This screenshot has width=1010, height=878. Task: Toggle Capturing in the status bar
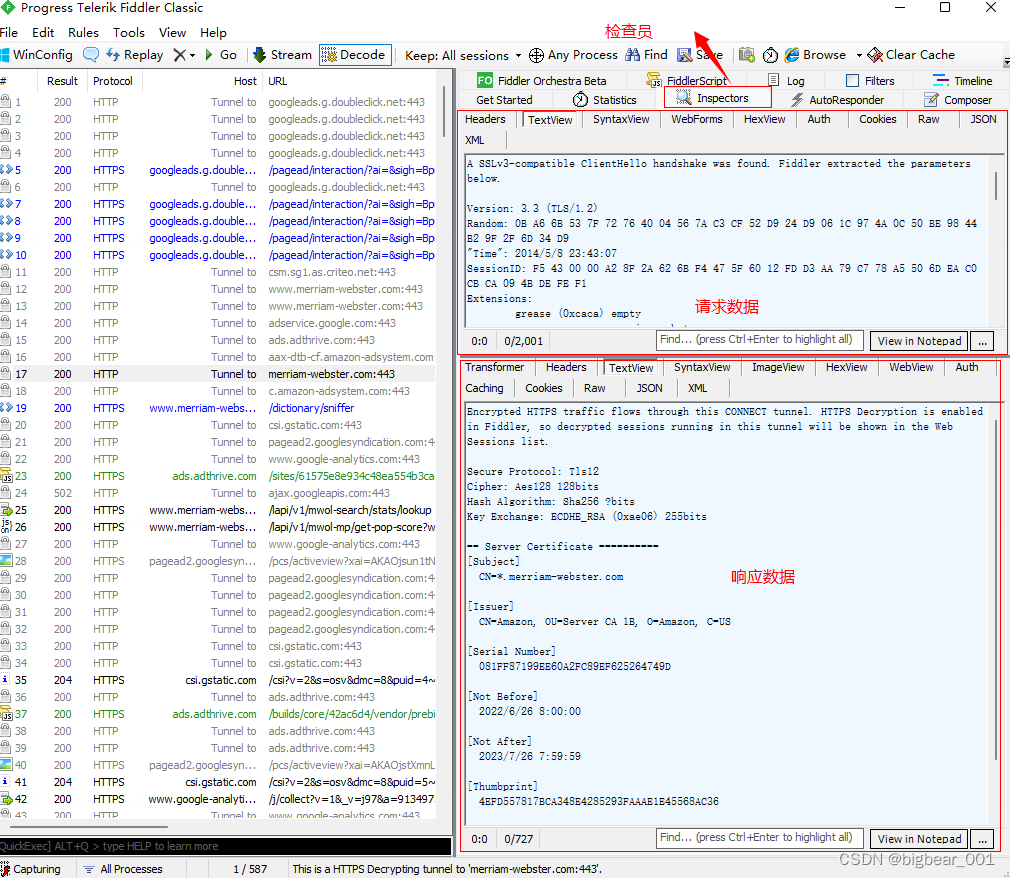coord(31,869)
